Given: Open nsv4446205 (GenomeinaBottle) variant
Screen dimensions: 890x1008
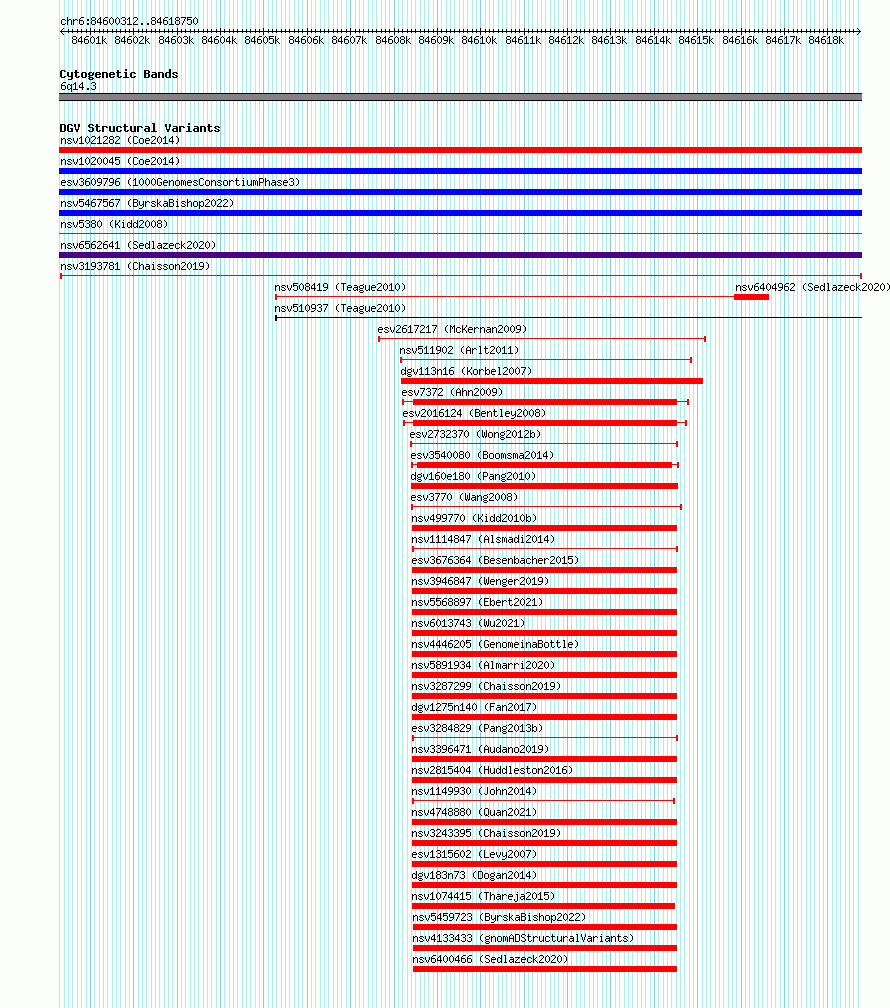Looking at the screenshot, I should tap(495, 644).
